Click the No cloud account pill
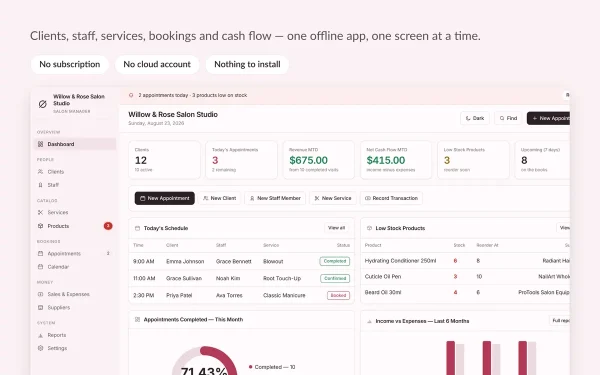Screen dimensions: 600x375 (157, 64)
